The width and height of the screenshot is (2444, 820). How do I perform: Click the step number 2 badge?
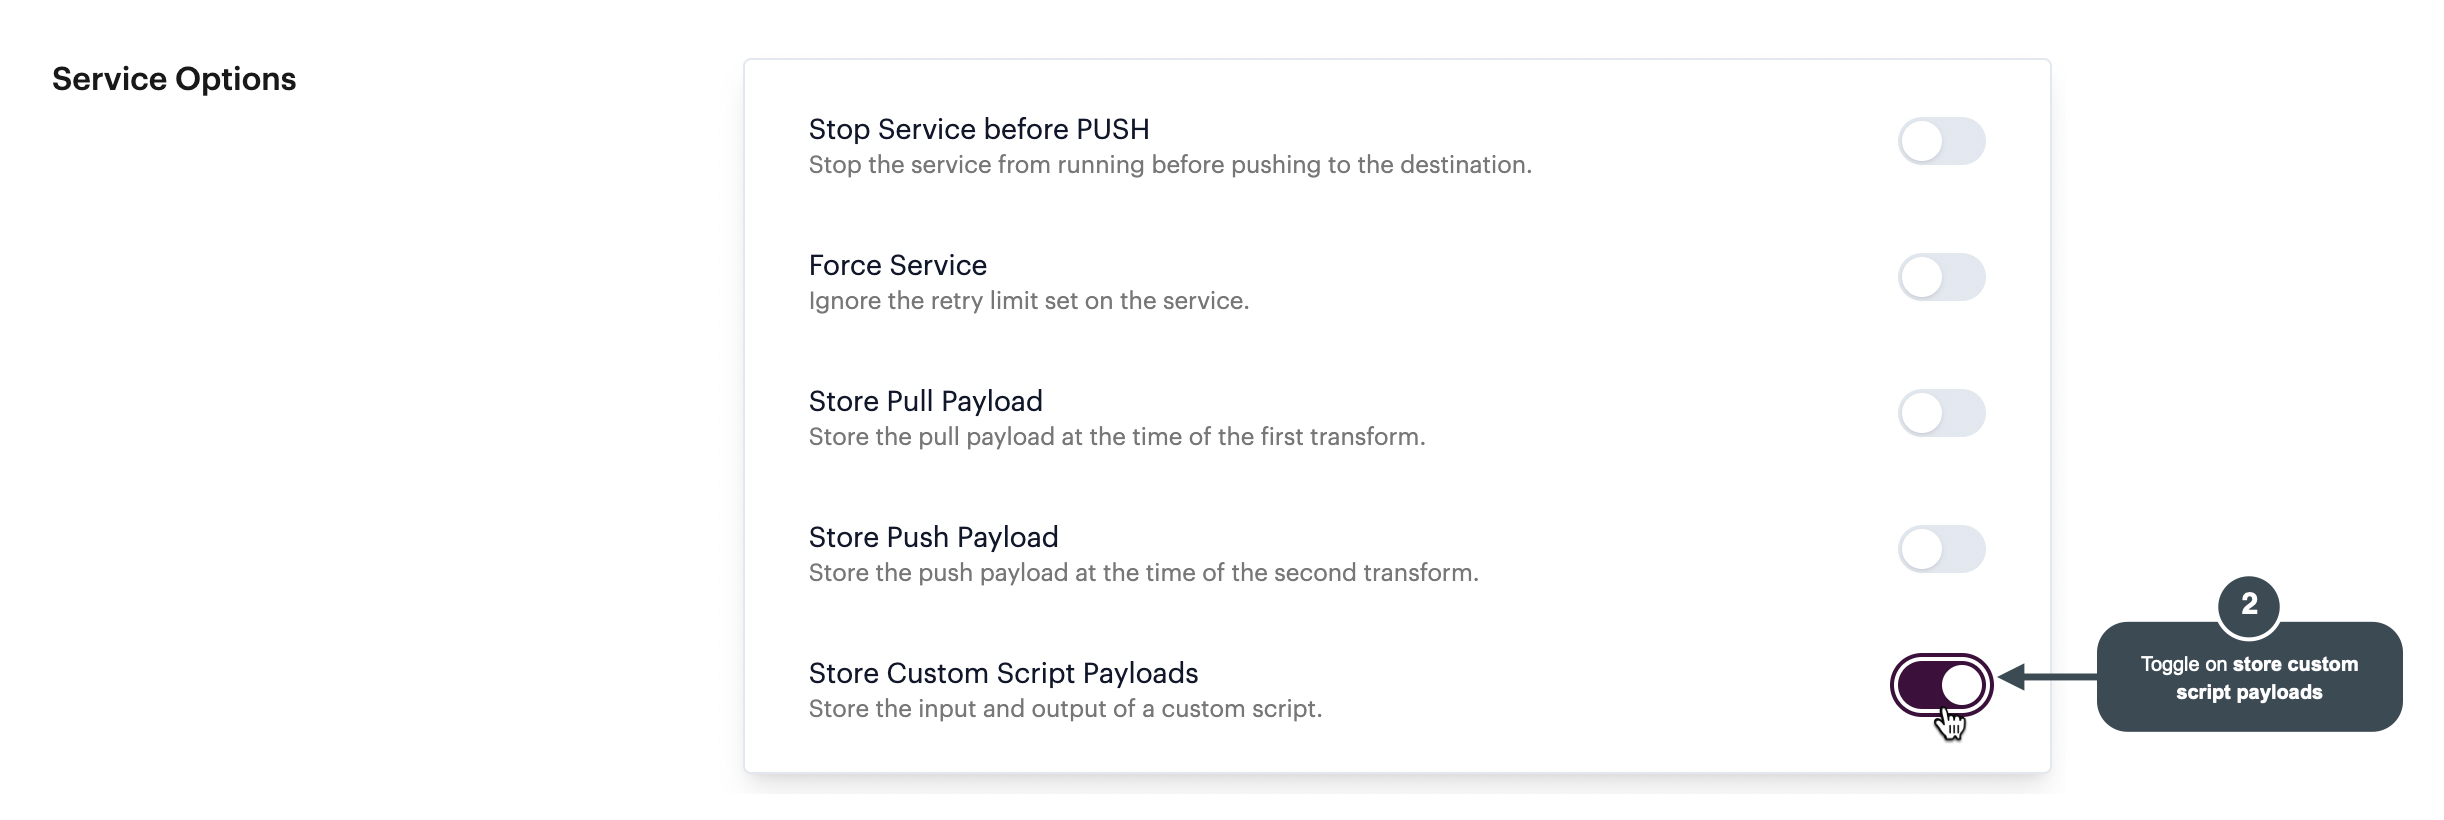(2248, 605)
